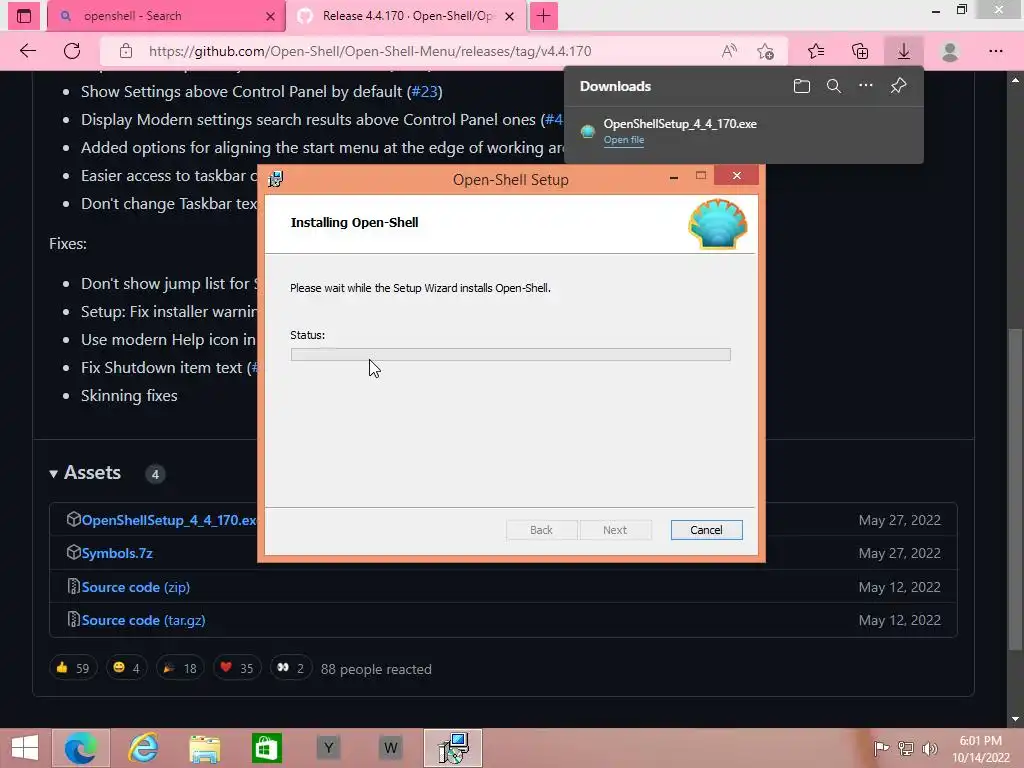1024x768 pixels.
Task: Click the May 27, 2022 date beside Symbols.7z
Action: point(899,553)
